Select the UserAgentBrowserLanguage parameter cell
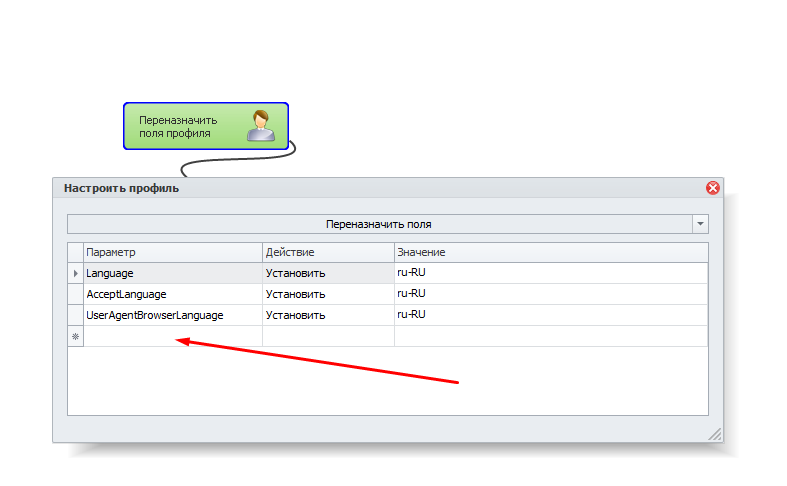787x486 pixels. [x=173, y=315]
